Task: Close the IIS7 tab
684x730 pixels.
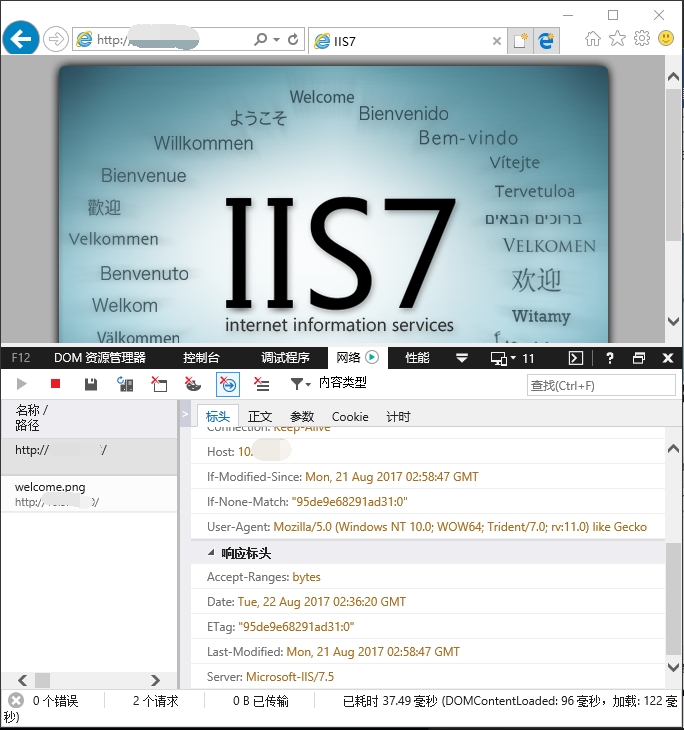Action: [497, 41]
